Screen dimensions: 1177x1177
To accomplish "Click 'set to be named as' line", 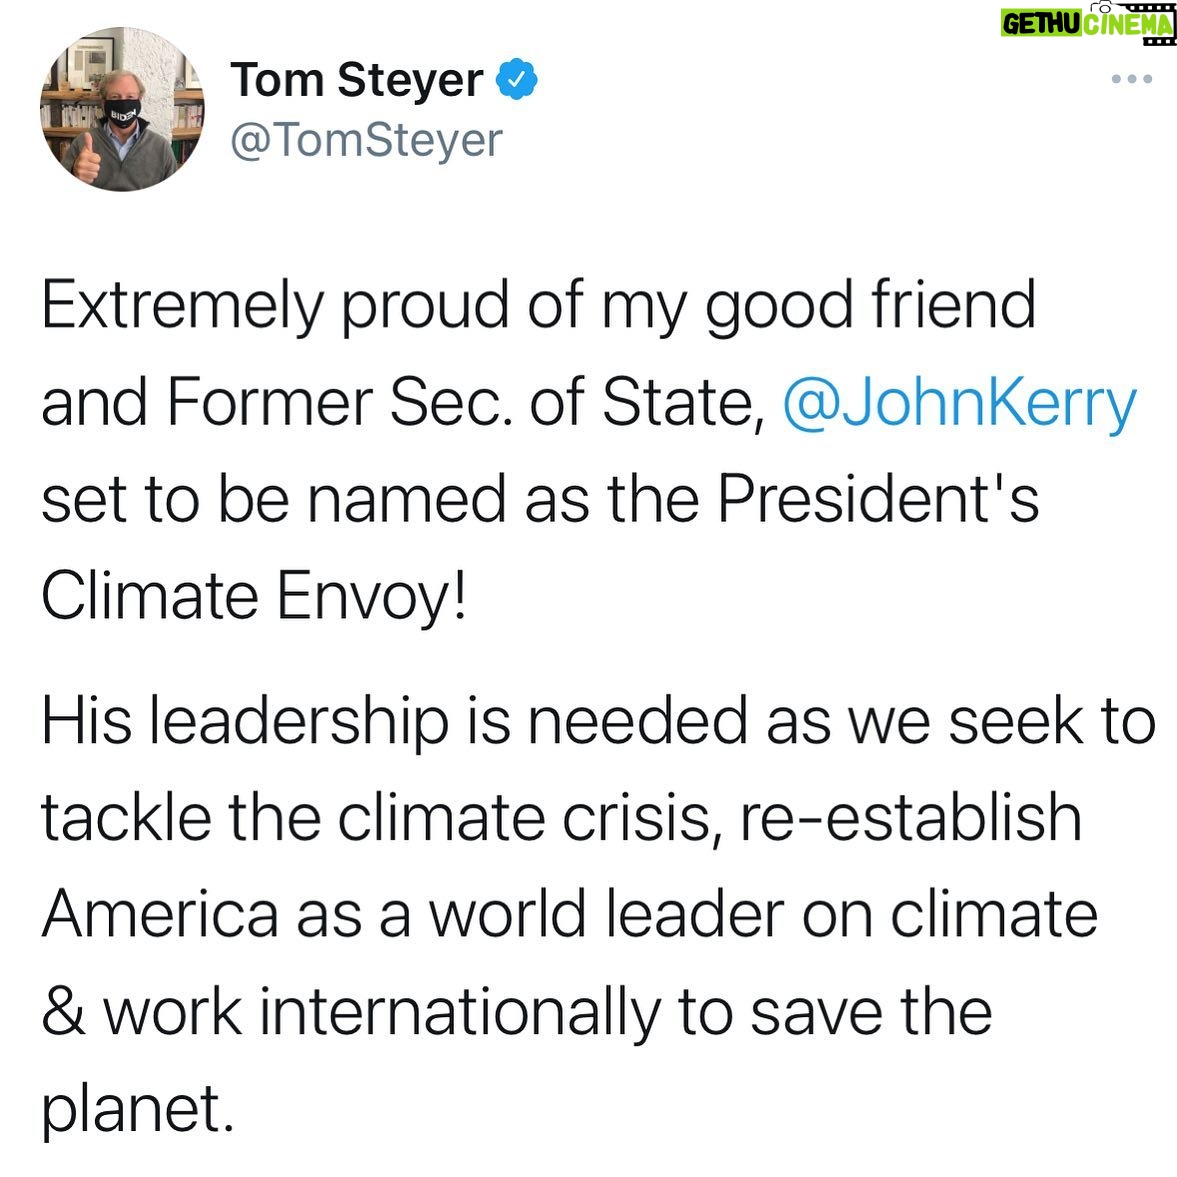I will click(540, 499).
